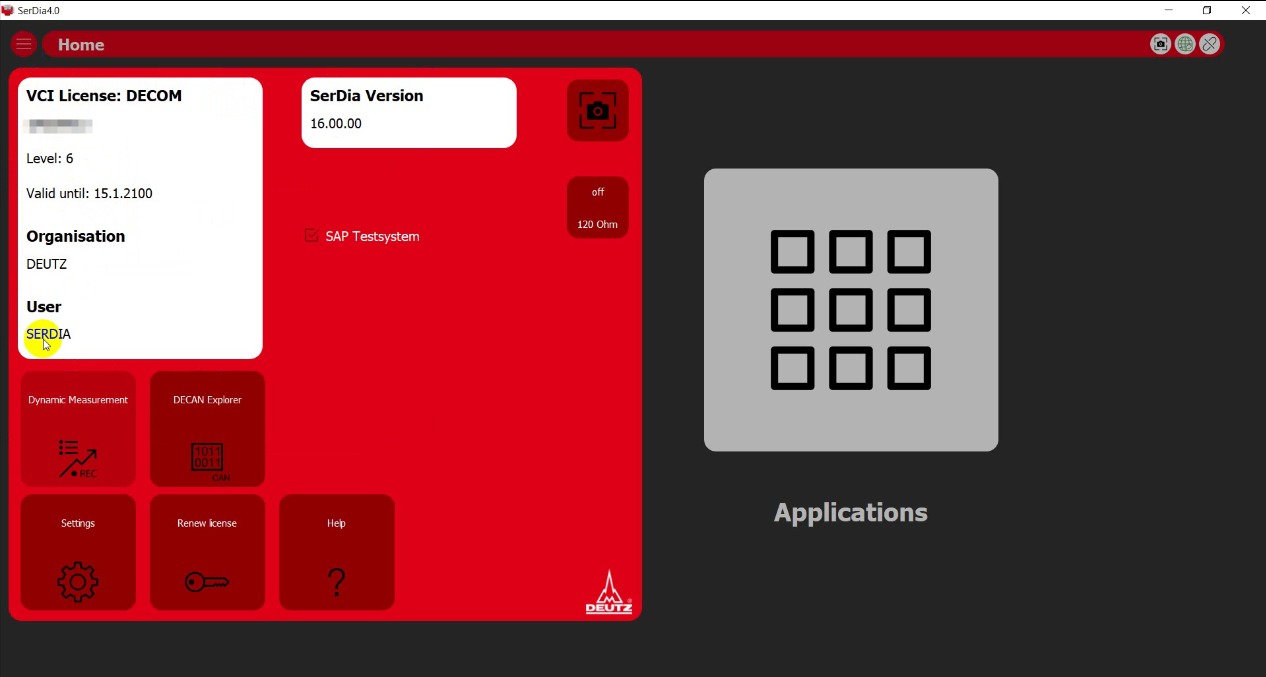
Task: Click the DEUTZ logo in red panel
Action: pyautogui.click(x=609, y=592)
